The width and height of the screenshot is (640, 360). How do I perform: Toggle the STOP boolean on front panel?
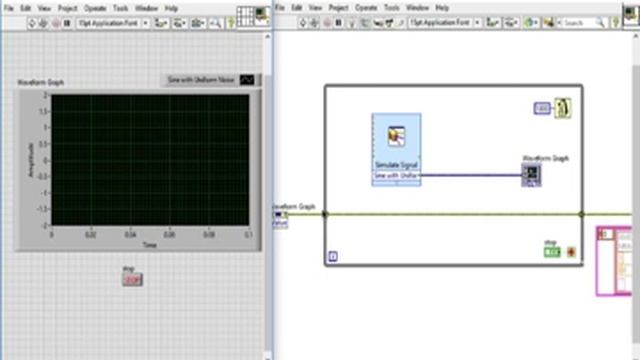point(133,280)
